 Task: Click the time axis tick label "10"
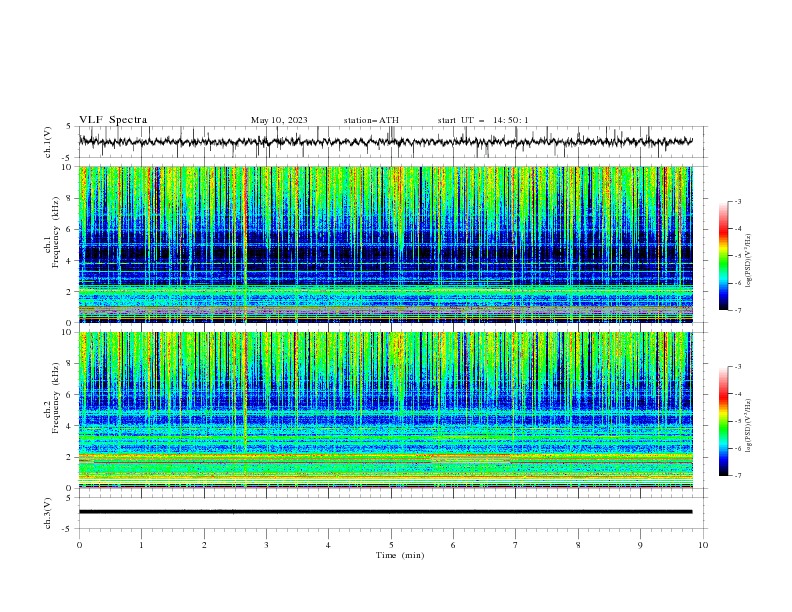click(x=703, y=545)
